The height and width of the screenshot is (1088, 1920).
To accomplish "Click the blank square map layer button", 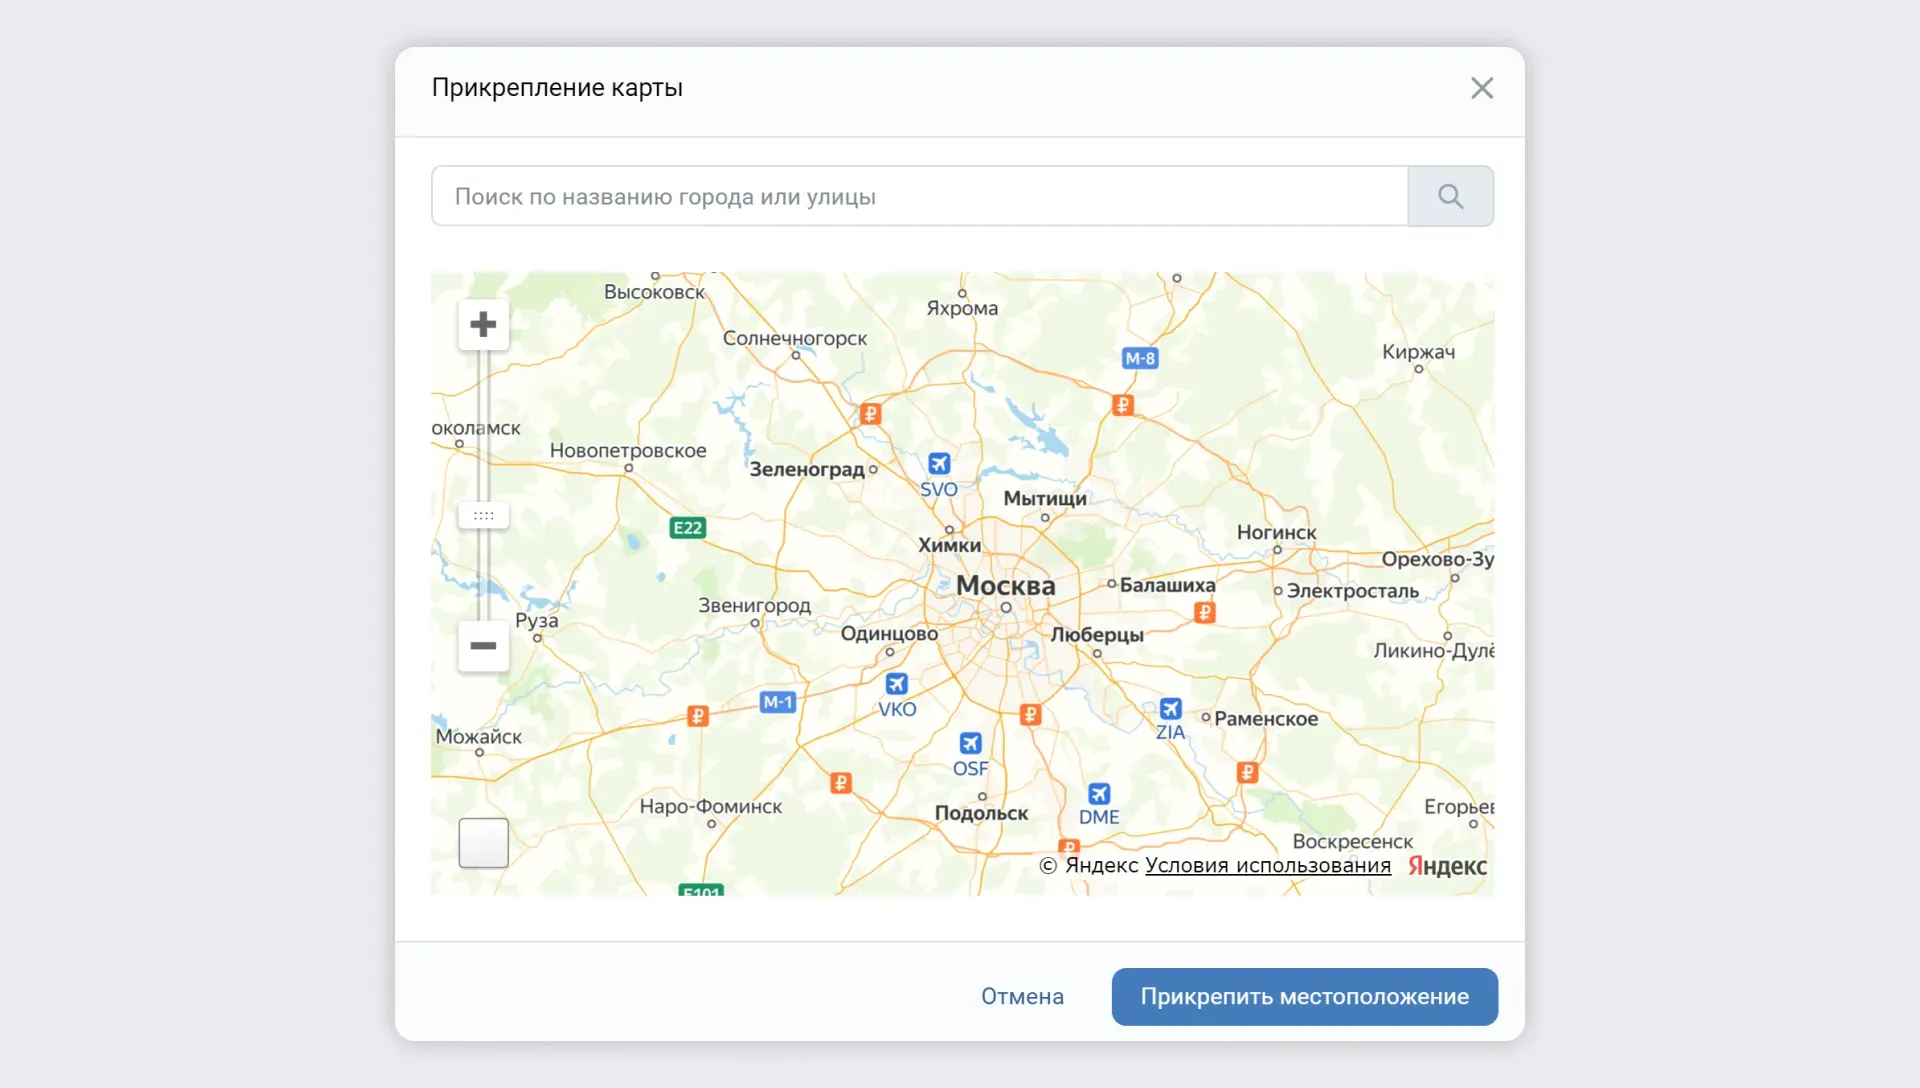I will click(x=483, y=843).
